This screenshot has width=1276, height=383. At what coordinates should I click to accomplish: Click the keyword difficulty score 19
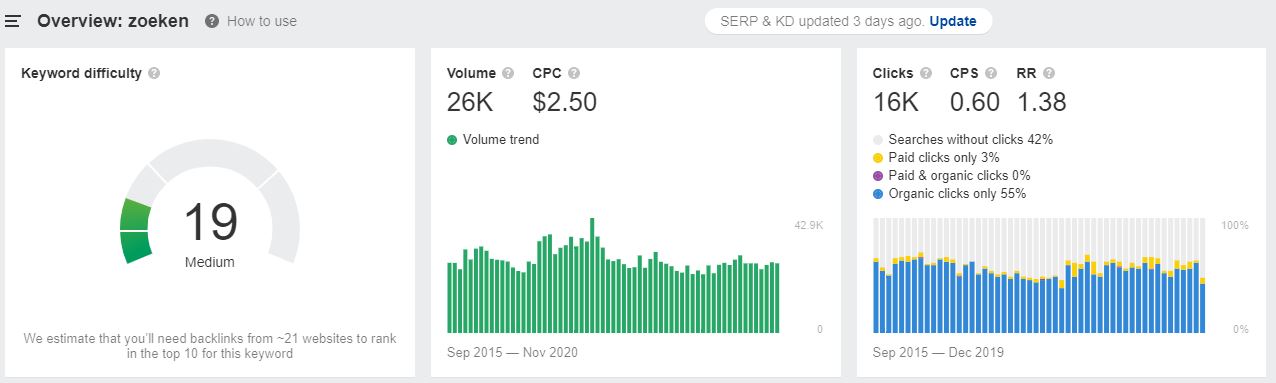click(x=210, y=222)
